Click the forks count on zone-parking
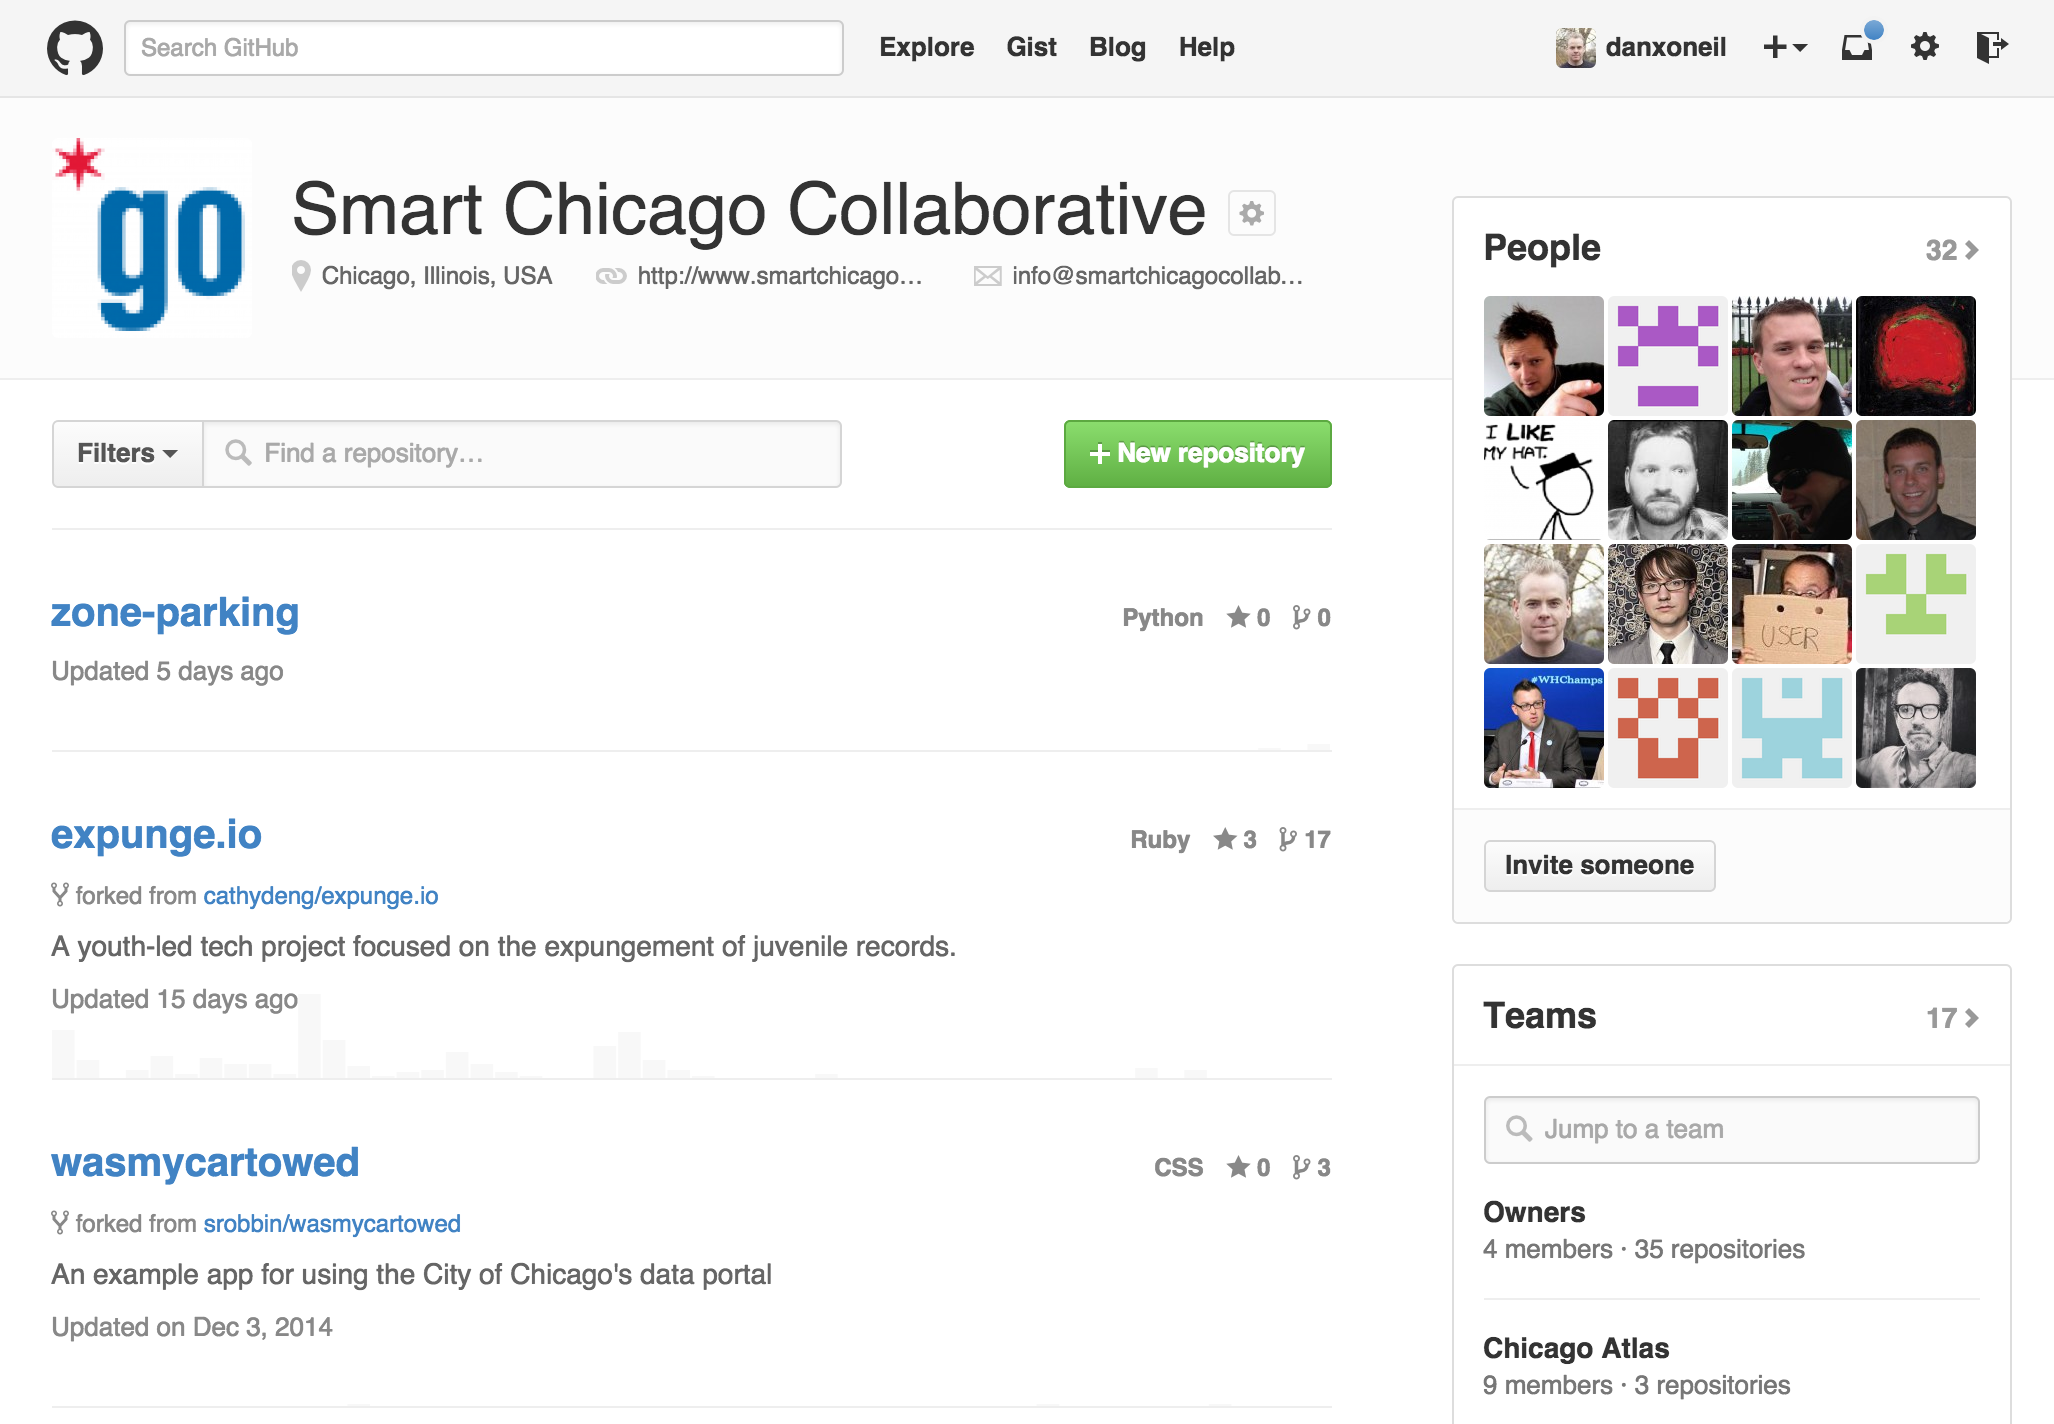Screen dimensions: 2054x1424 coord(1311,618)
